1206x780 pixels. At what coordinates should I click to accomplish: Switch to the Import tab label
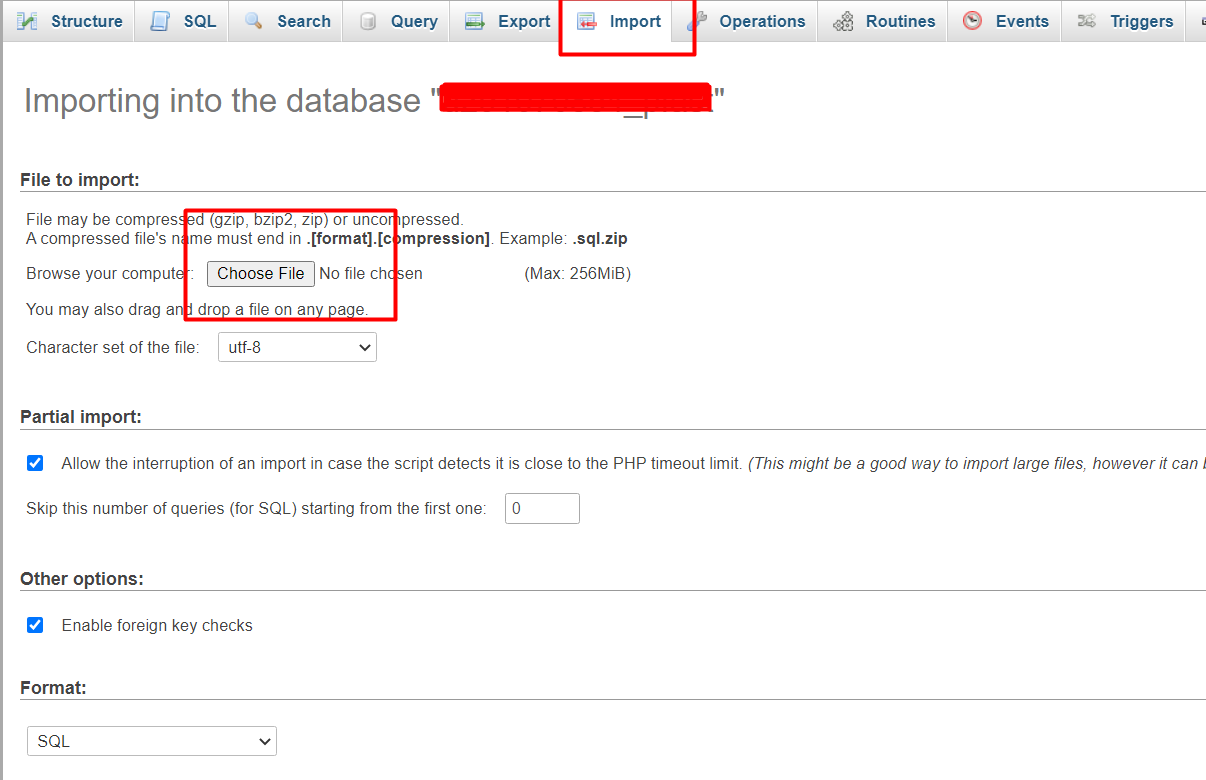pos(635,21)
